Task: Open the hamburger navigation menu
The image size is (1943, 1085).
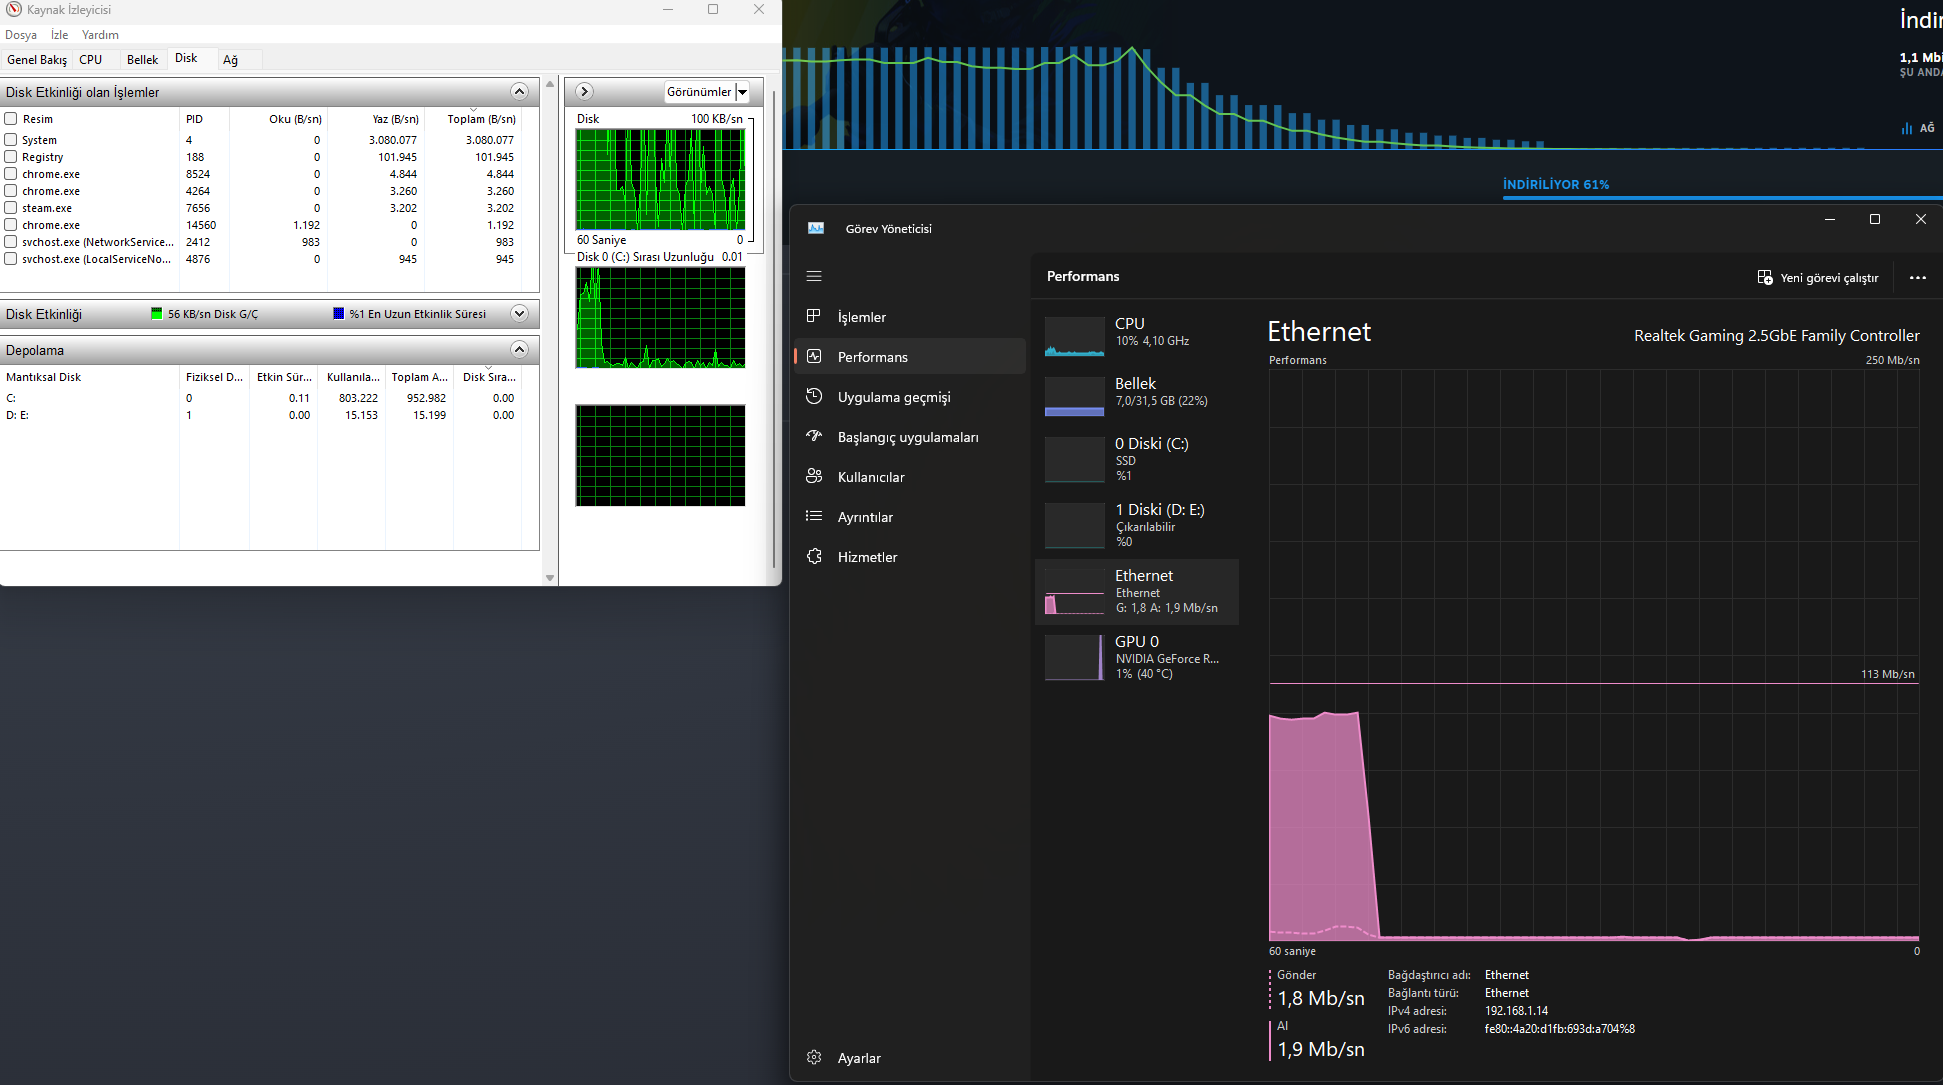Action: click(814, 276)
